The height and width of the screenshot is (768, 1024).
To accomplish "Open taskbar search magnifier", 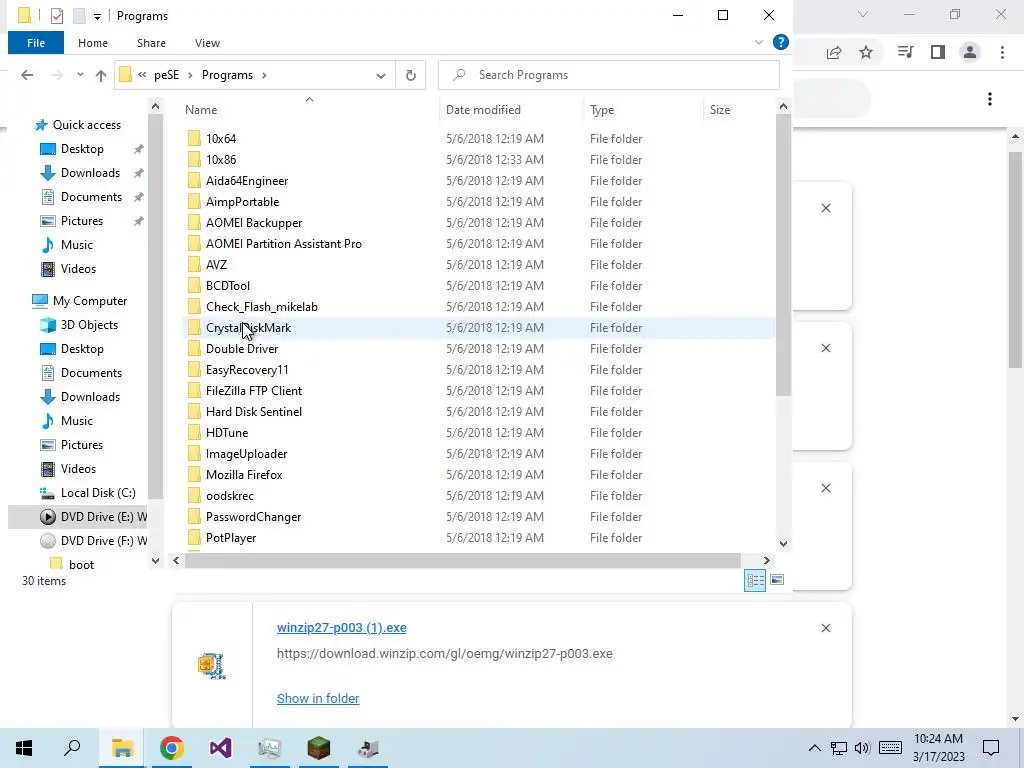I will coord(72,748).
